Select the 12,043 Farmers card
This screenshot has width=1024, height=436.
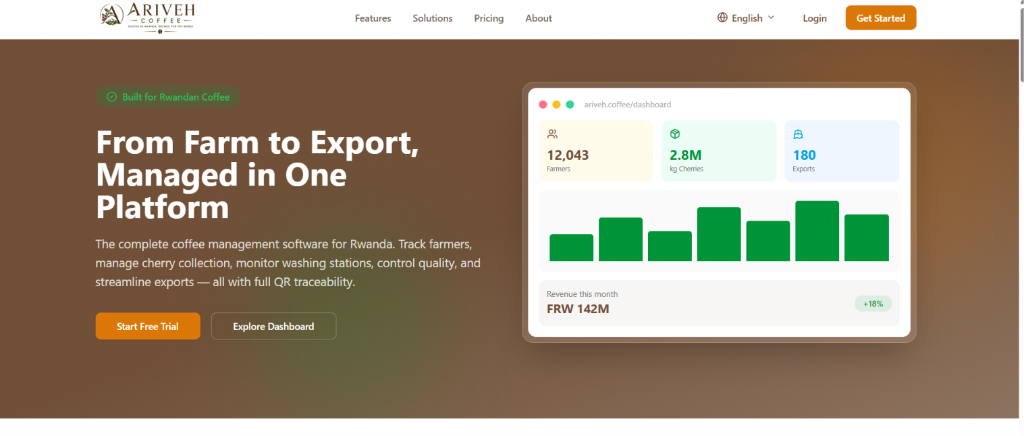tap(596, 151)
